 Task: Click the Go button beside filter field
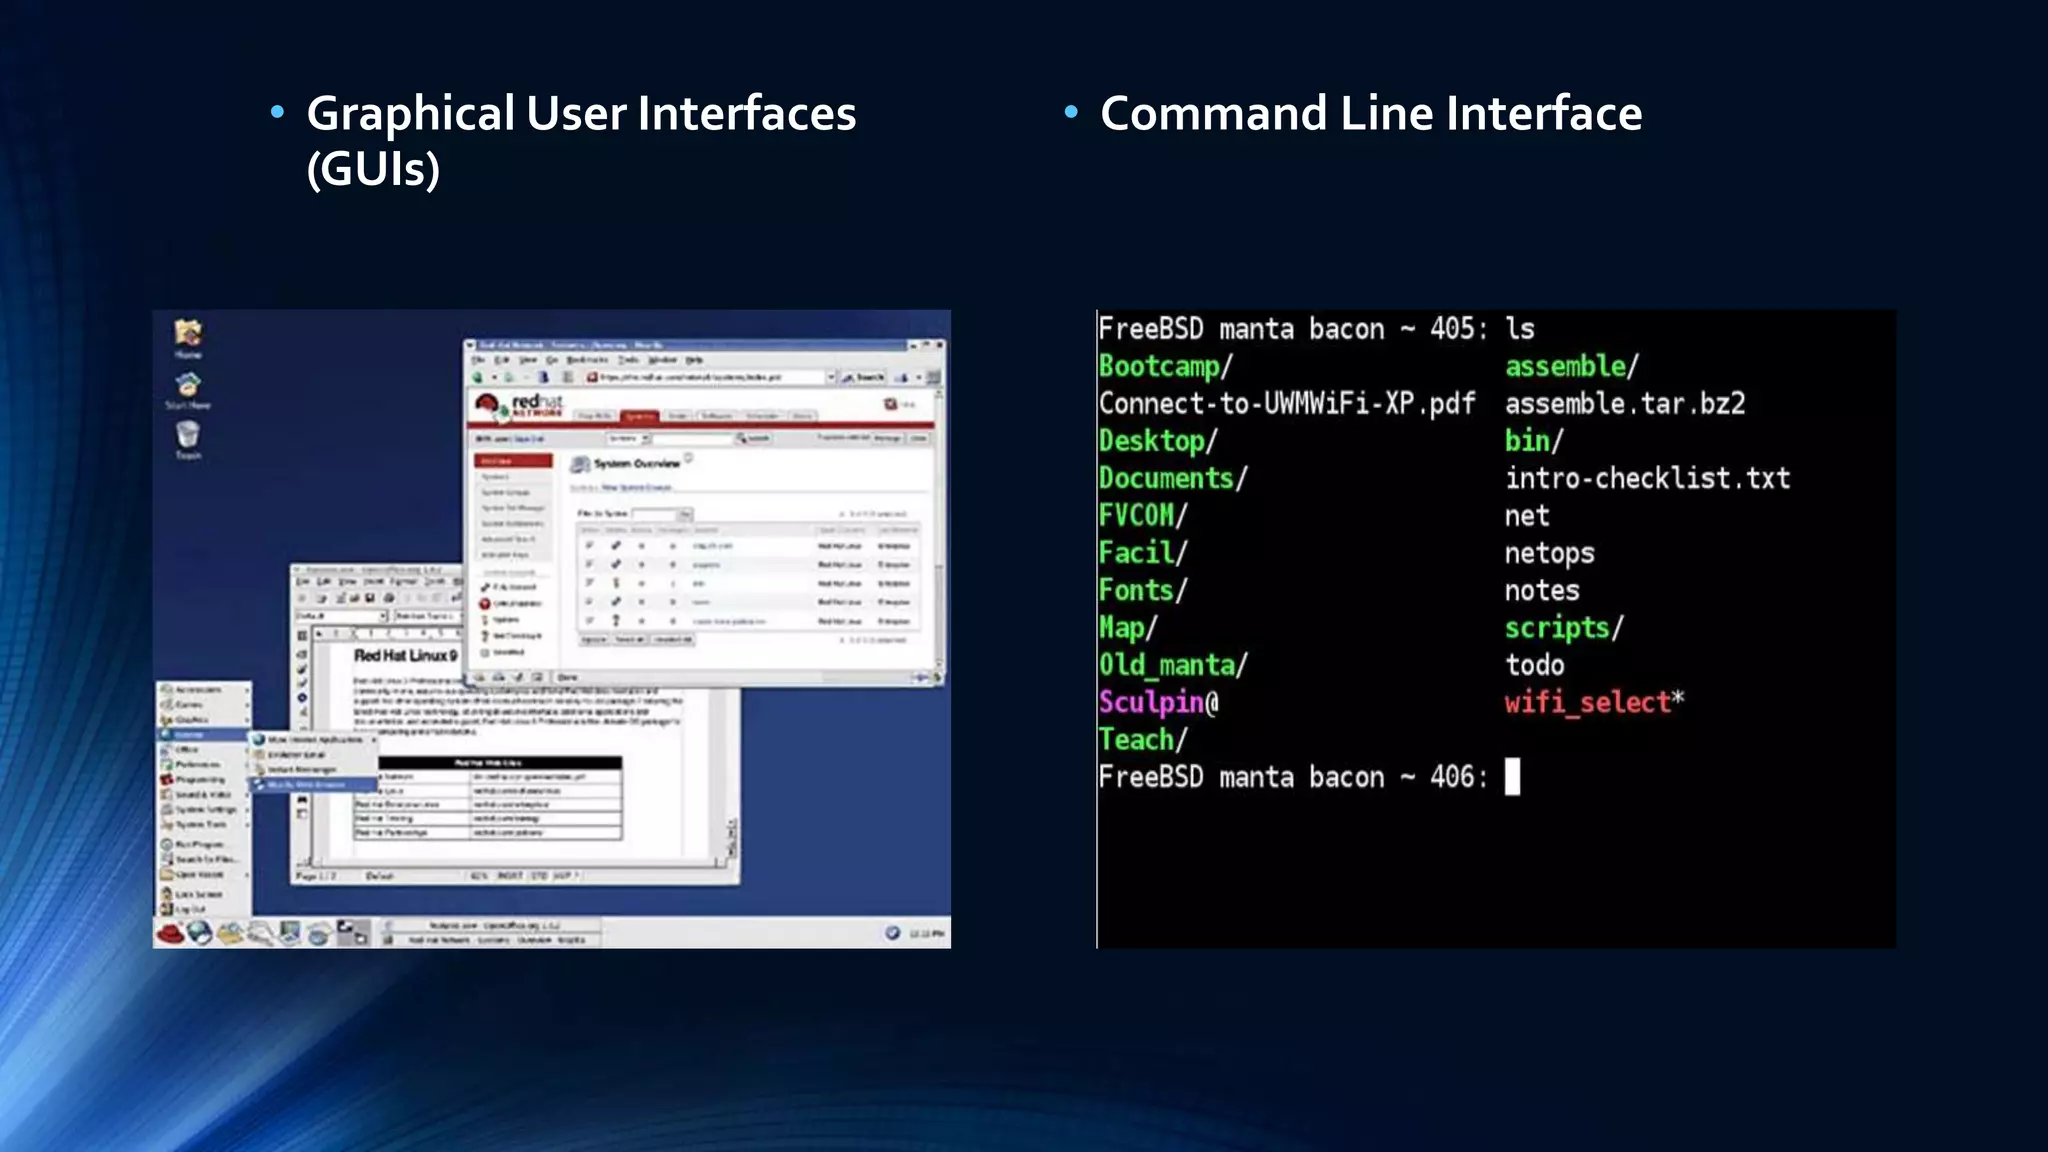[x=686, y=514]
